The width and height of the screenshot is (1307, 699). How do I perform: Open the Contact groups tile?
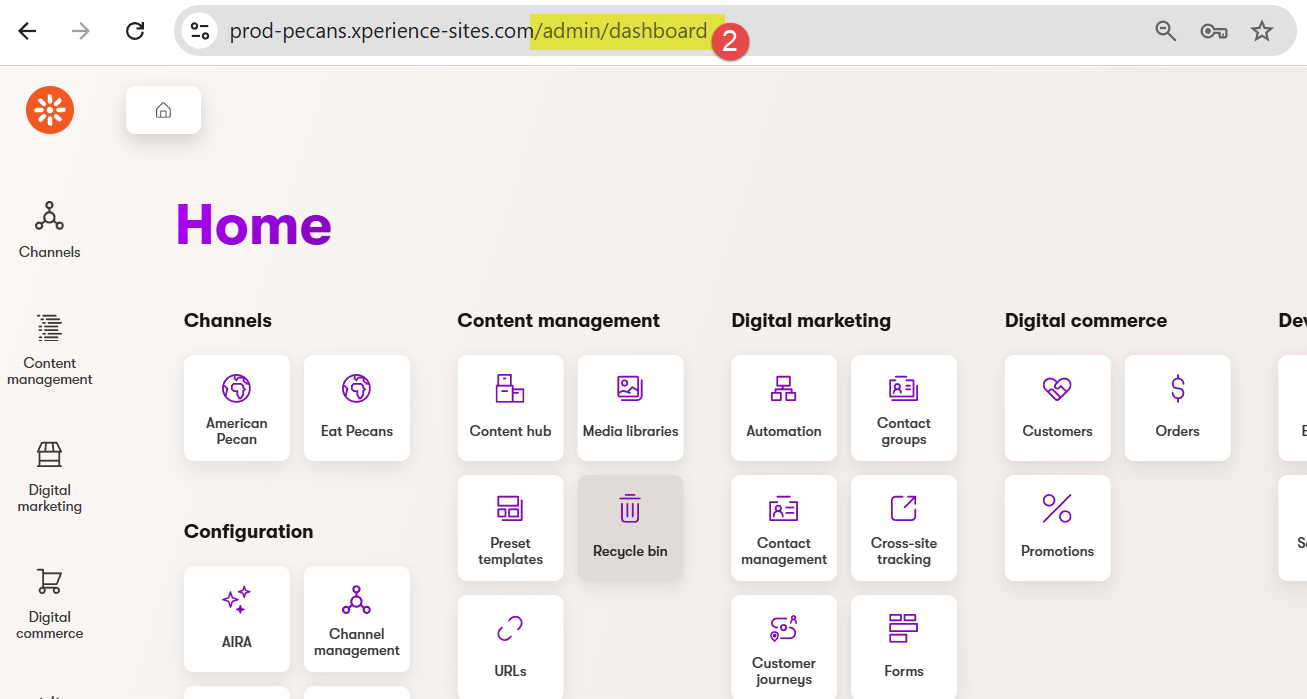coord(904,408)
